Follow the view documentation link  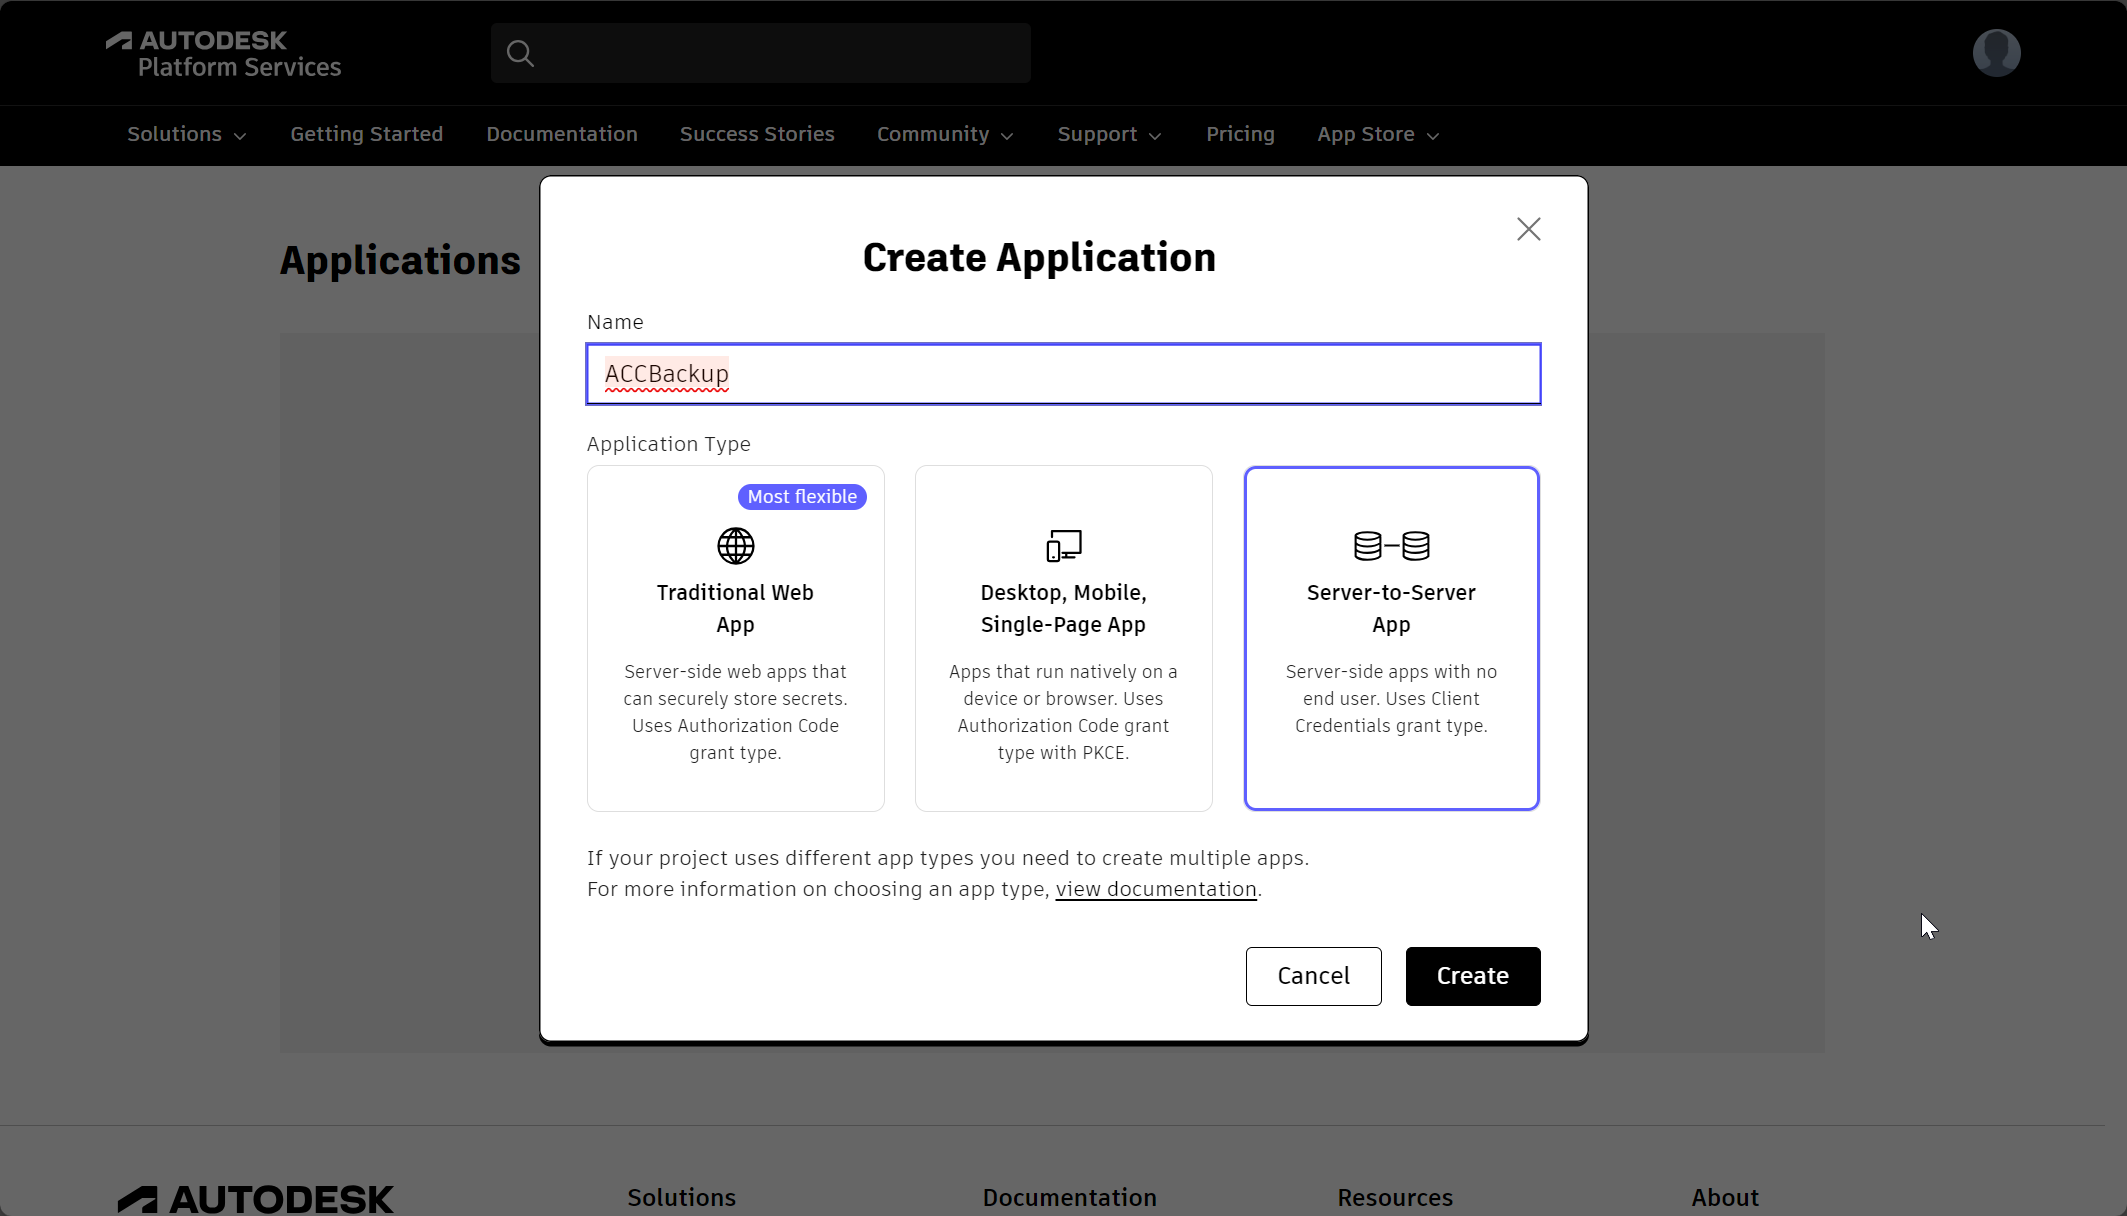[1156, 889]
